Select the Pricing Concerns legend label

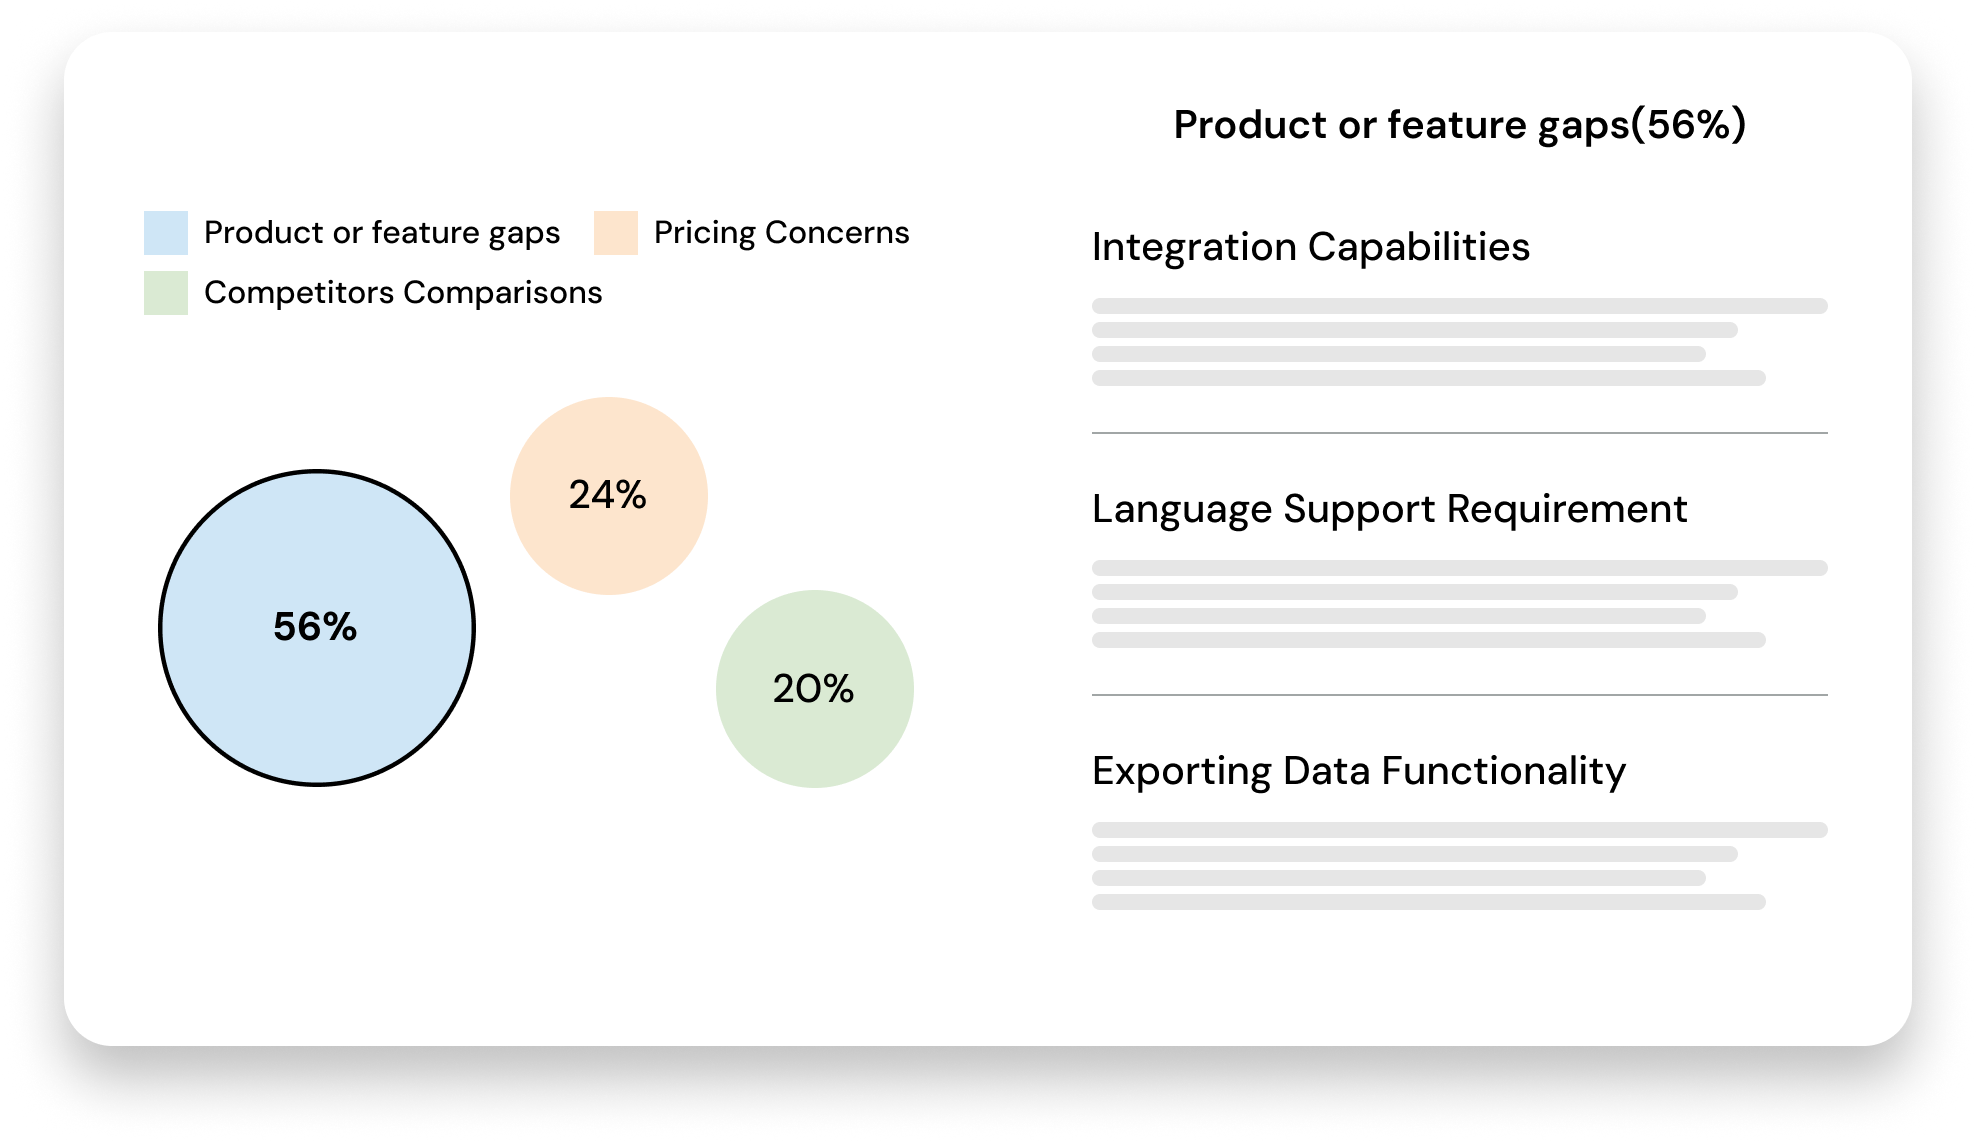pyautogui.click(x=781, y=233)
